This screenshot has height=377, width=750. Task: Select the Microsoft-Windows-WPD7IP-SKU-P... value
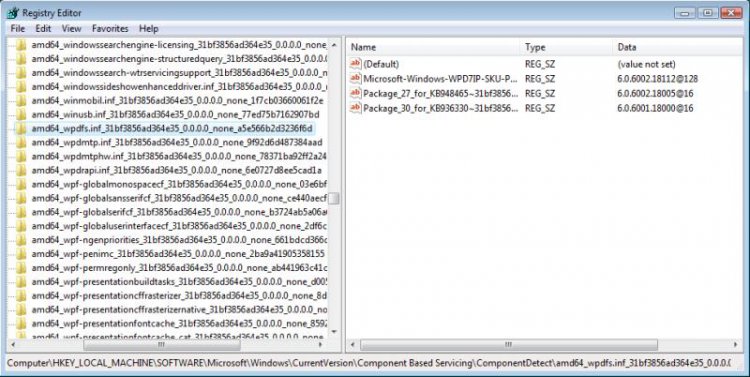pos(441,78)
